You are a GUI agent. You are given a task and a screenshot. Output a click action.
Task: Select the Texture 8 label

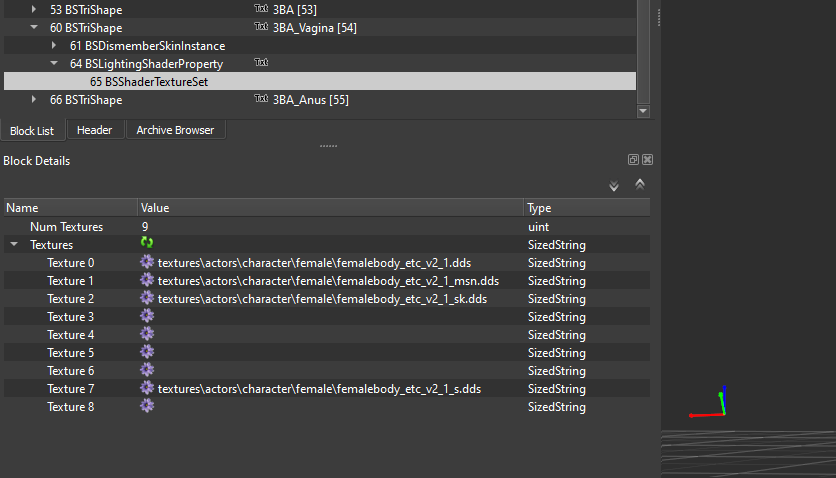click(x=70, y=407)
